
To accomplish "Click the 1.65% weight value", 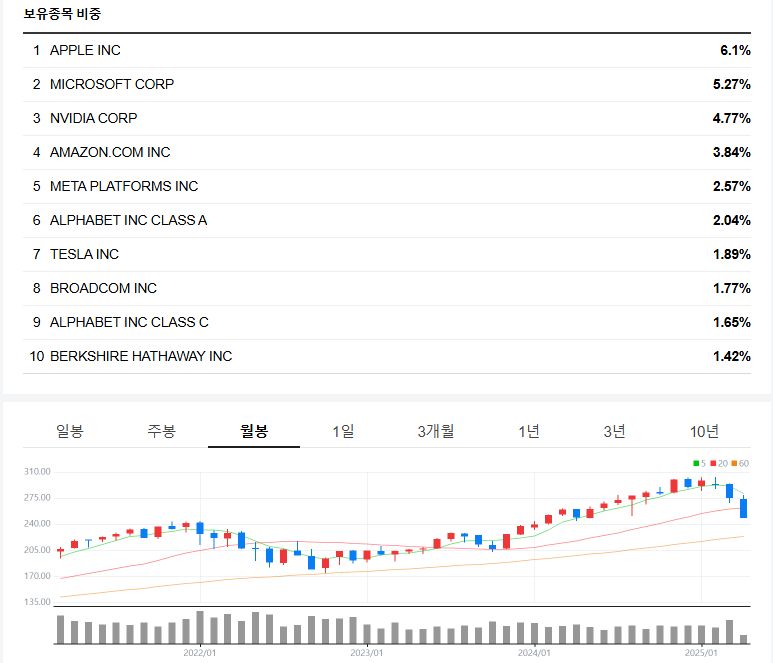I will click(732, 322).
